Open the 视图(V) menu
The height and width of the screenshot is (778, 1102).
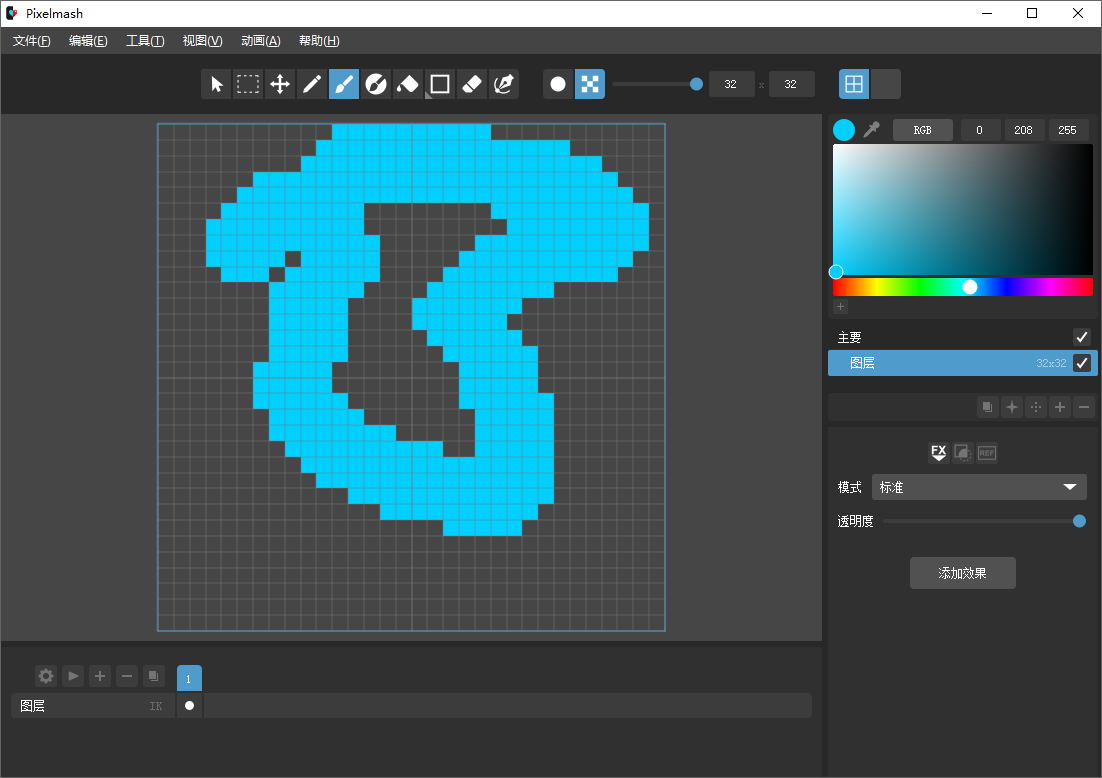coord(202,41)
